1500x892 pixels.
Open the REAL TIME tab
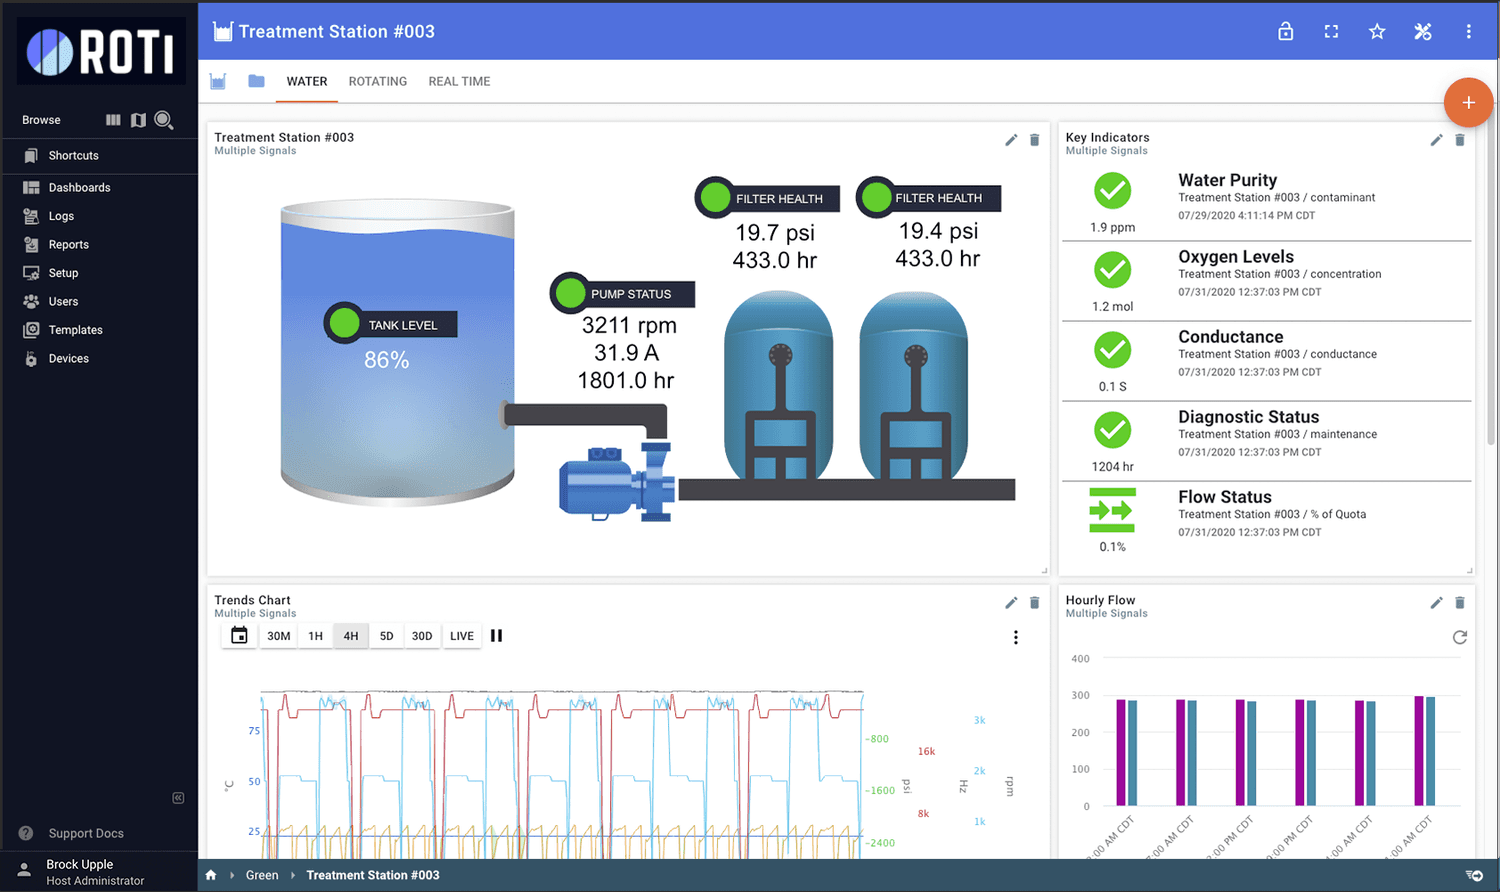click(x=459, y=81)
